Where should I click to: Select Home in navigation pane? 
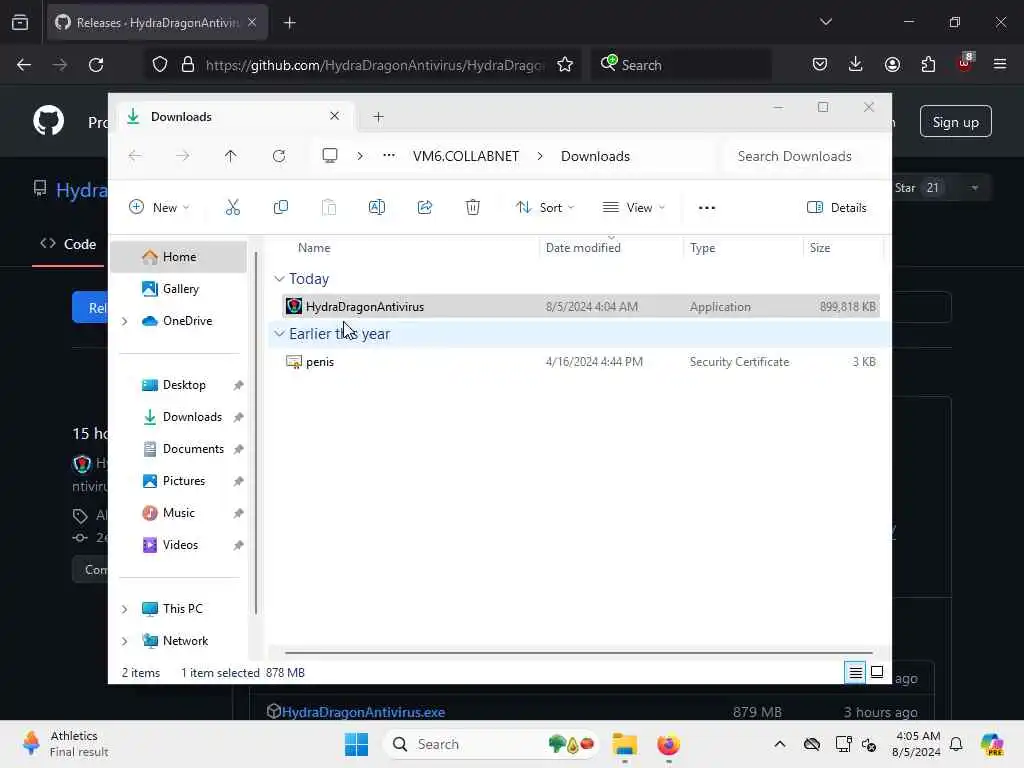(178, 257)
